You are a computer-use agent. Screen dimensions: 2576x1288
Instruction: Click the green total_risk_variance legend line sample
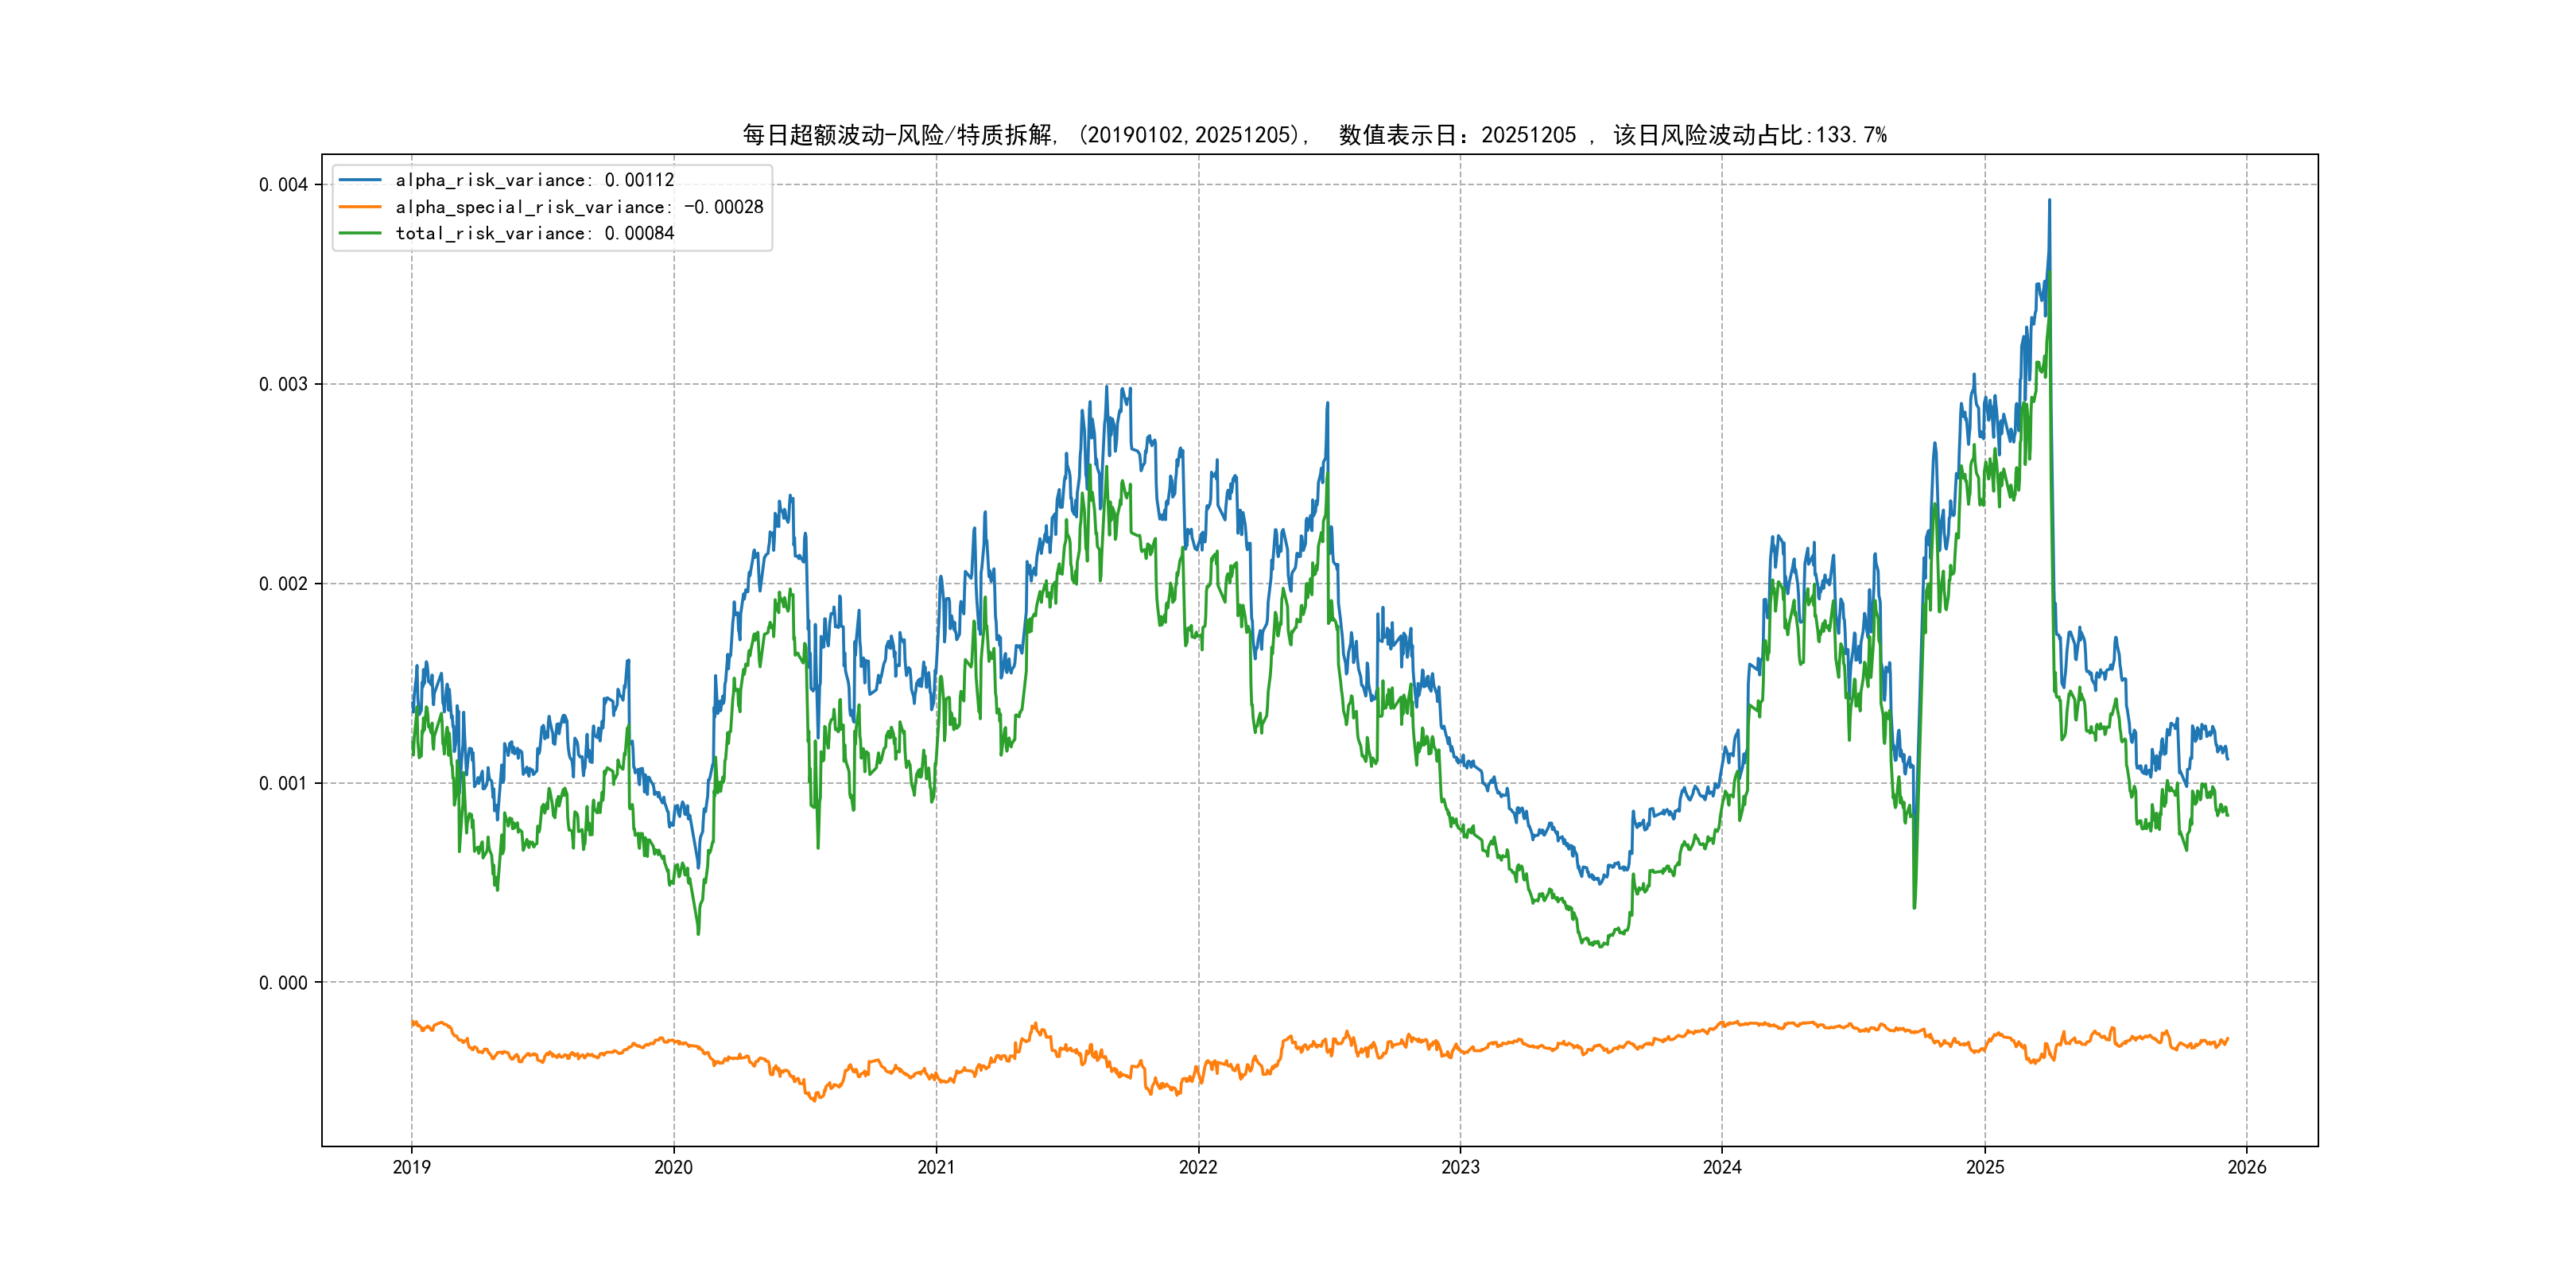coord(360,233)
